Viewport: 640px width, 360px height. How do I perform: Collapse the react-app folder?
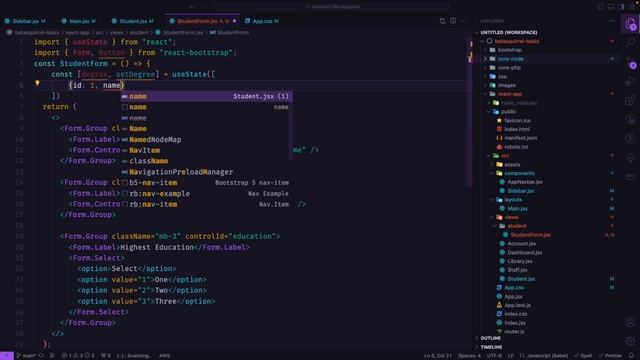pyautogui.click(x=510, y=94)
